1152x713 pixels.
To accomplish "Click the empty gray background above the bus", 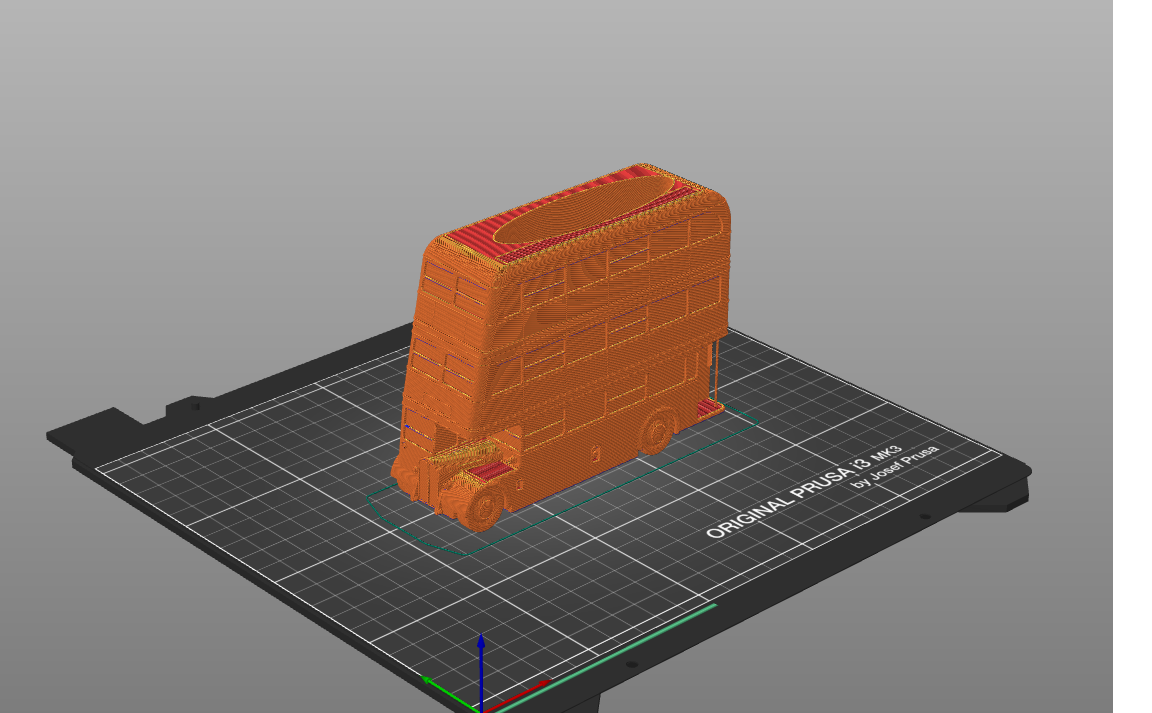I will pos(558,81).
